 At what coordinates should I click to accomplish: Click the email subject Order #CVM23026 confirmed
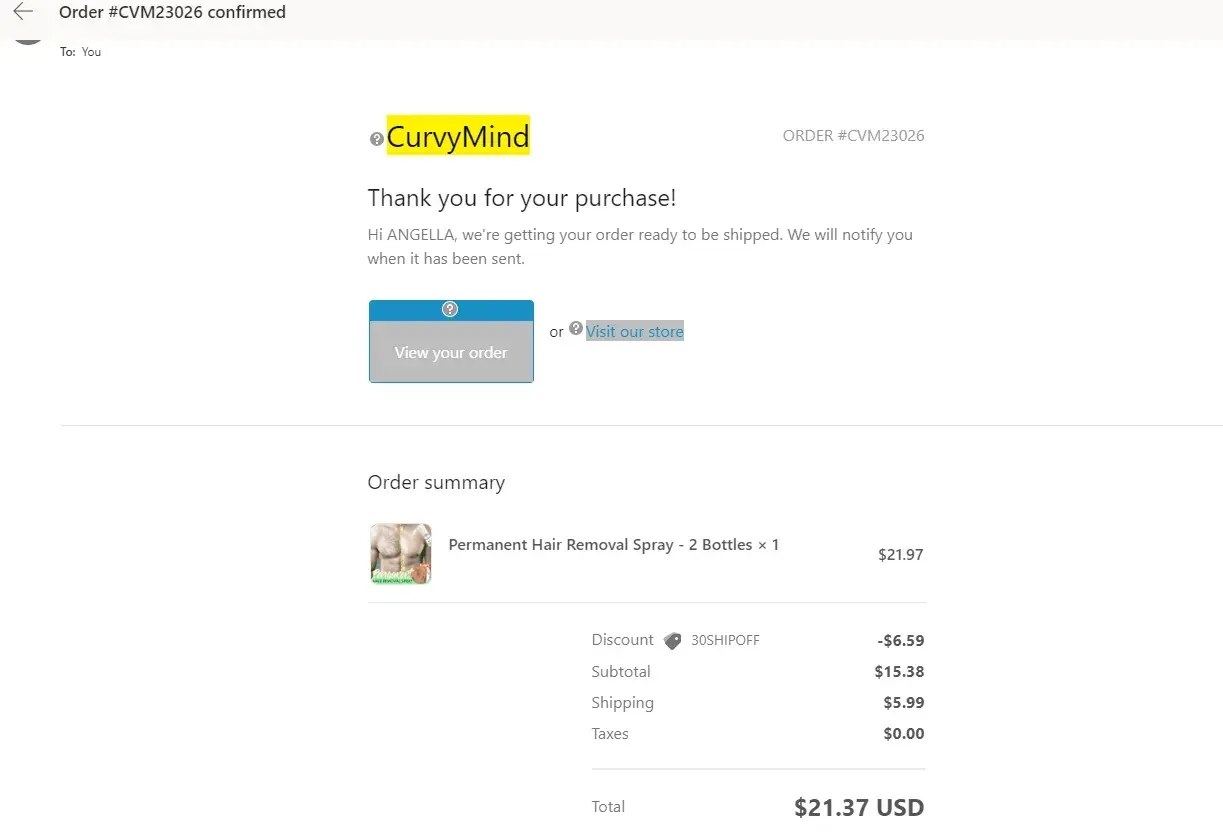(172, 13)
